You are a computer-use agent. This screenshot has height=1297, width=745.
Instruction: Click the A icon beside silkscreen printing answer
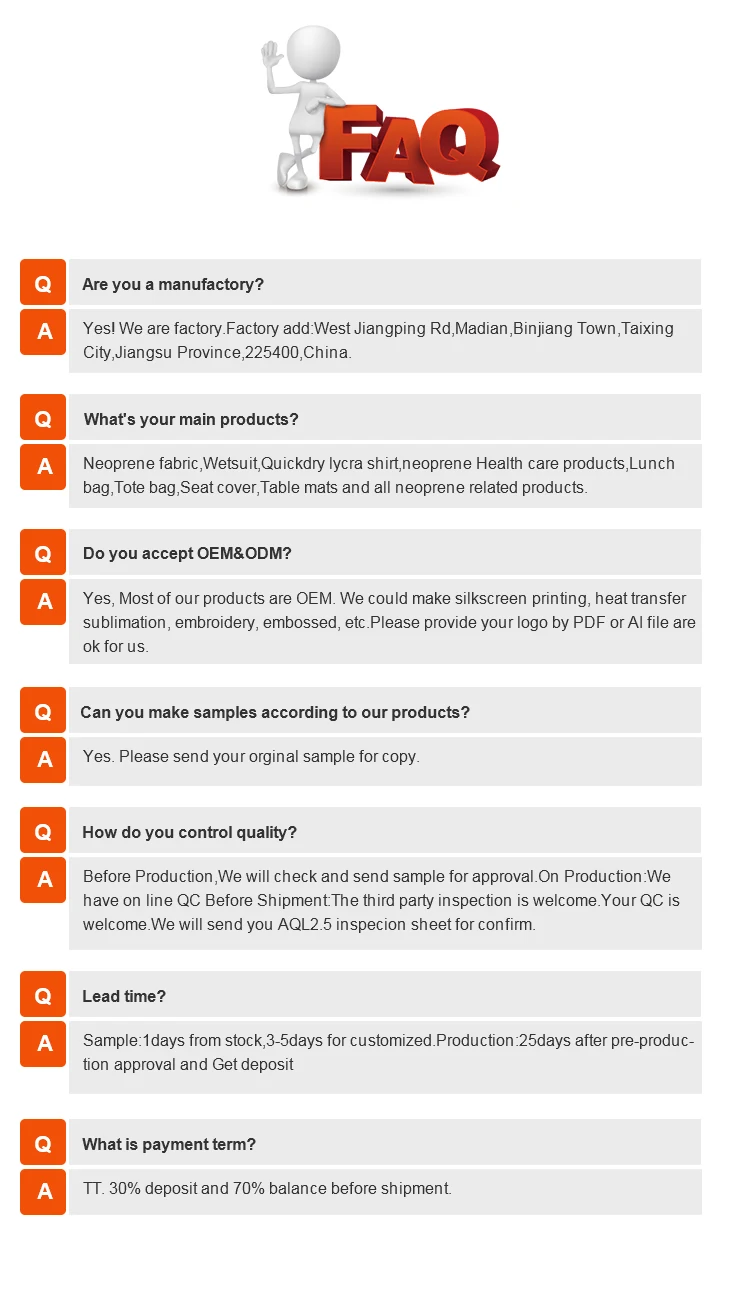[x=44, y=602]
